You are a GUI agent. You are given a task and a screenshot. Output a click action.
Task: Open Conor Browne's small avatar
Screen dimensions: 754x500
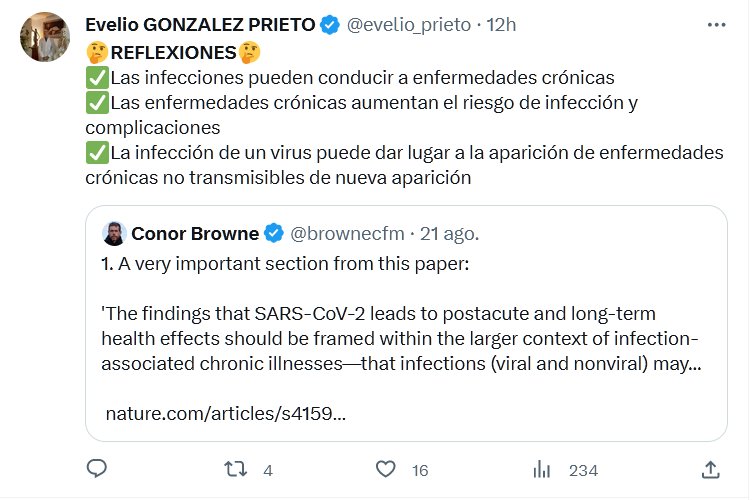[113, 234]
